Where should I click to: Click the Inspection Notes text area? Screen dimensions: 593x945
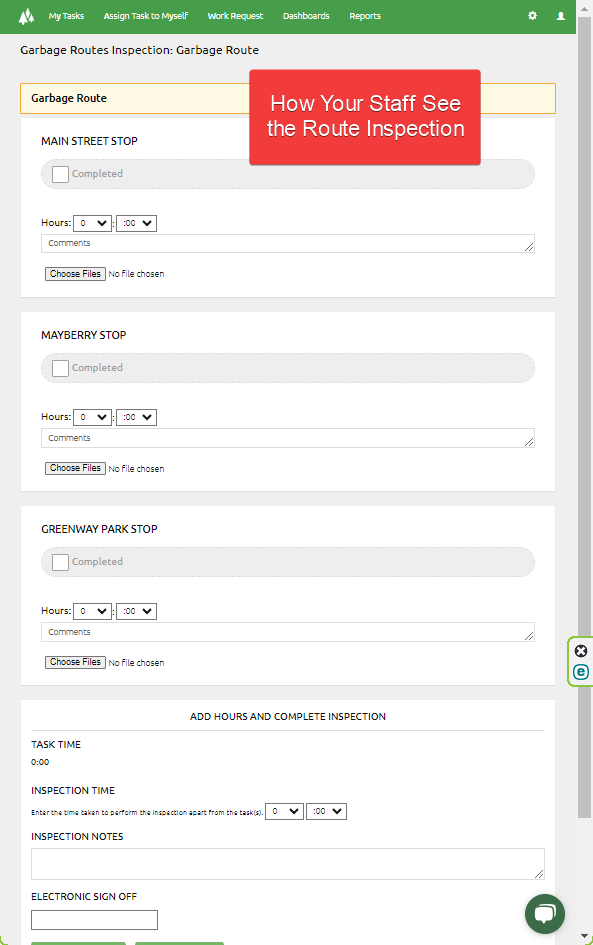click(x=287, y=863)
